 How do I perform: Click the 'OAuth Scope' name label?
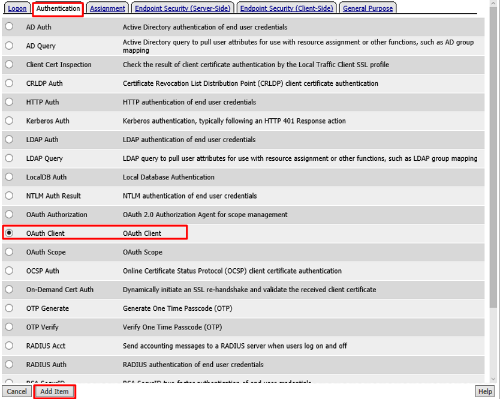(x=46, y=252)
